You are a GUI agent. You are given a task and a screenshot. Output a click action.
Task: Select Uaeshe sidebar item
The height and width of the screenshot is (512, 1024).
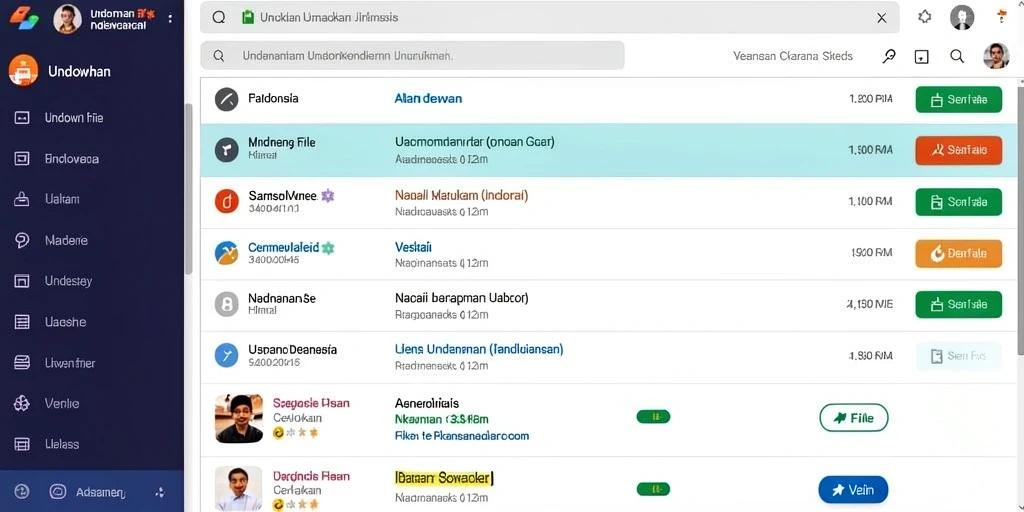coord(65,322)
